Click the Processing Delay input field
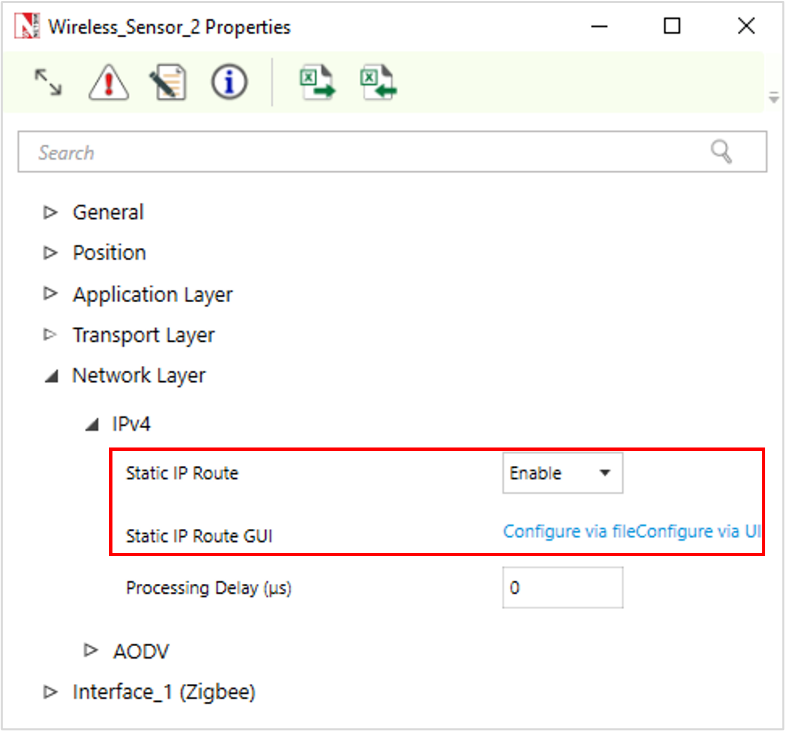This screenshot has width=785, height=731. (x=562, y=588)
